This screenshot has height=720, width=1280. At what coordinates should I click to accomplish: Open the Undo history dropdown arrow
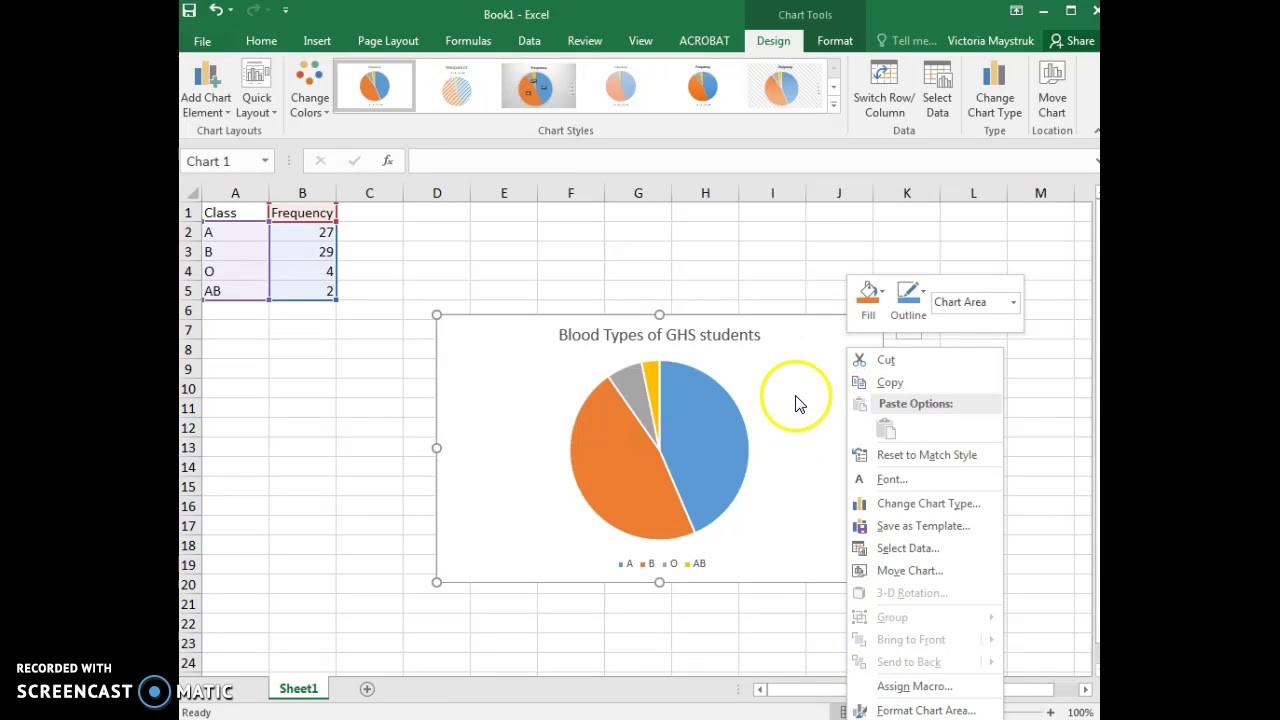231,11
